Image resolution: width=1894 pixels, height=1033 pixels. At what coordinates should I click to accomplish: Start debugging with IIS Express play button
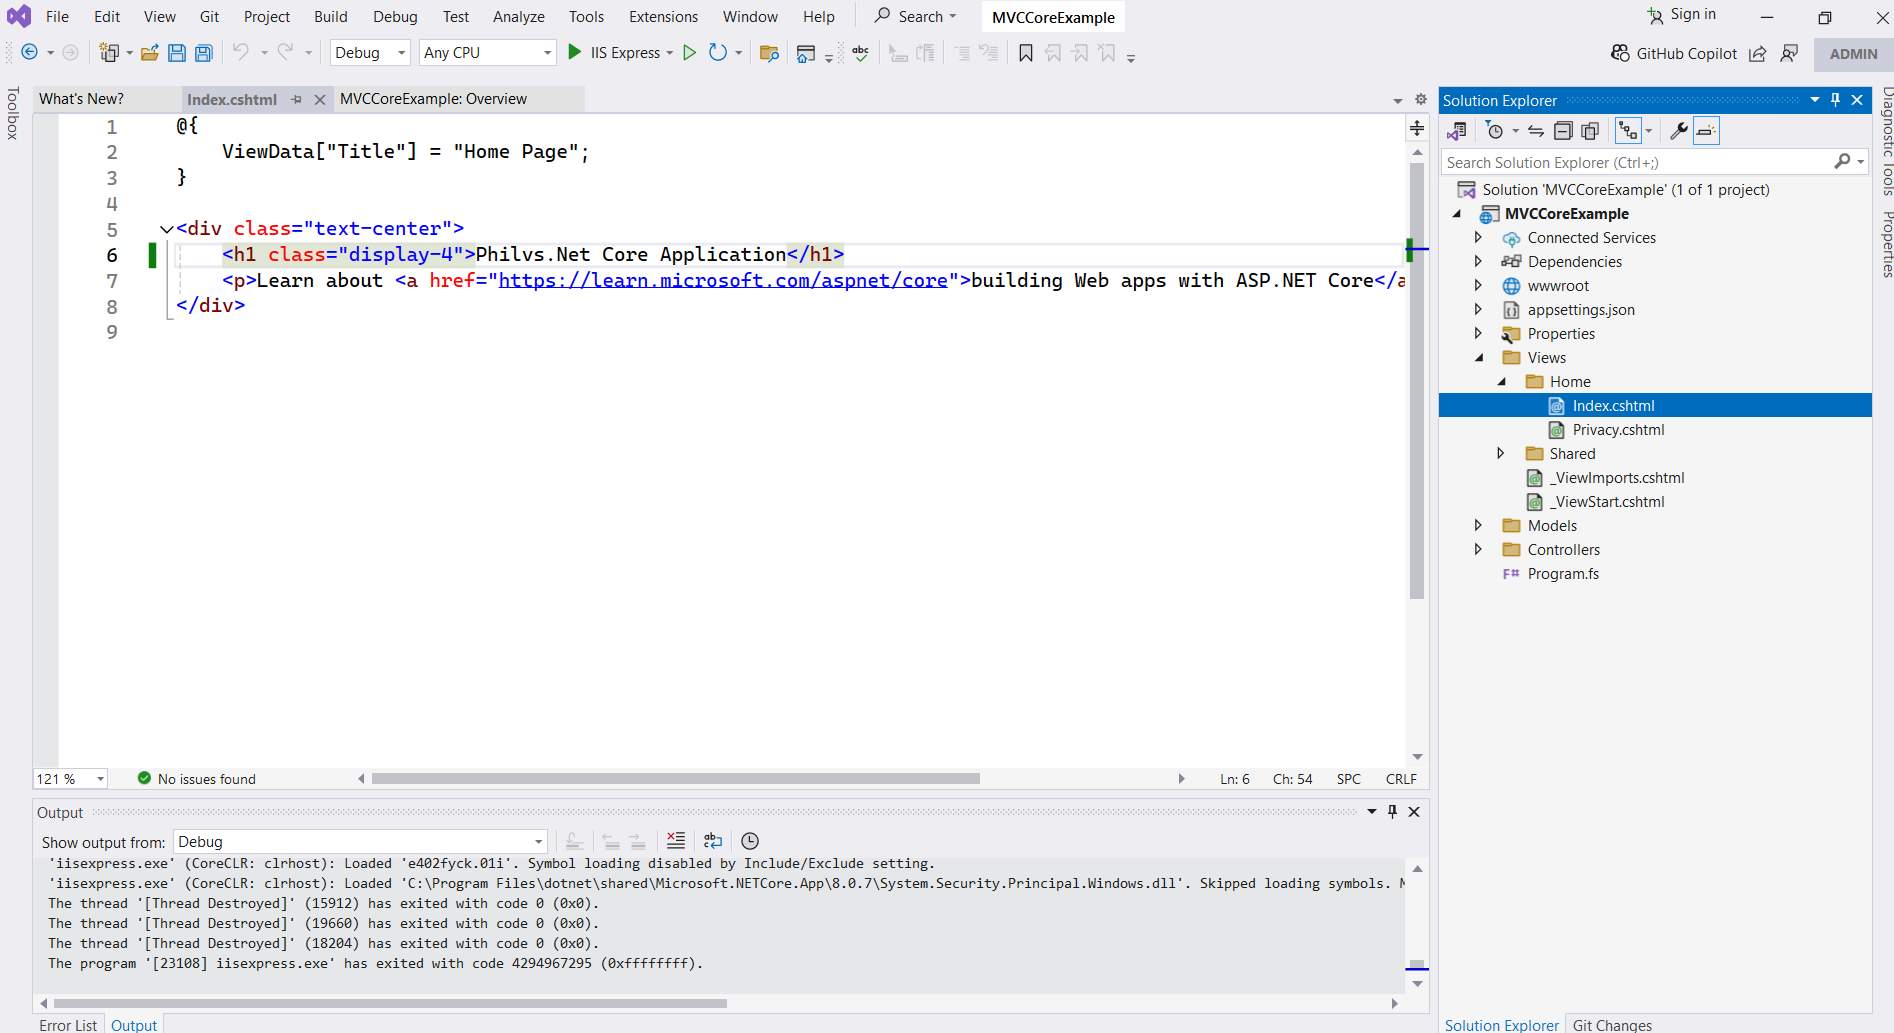(x=575, y=52)
